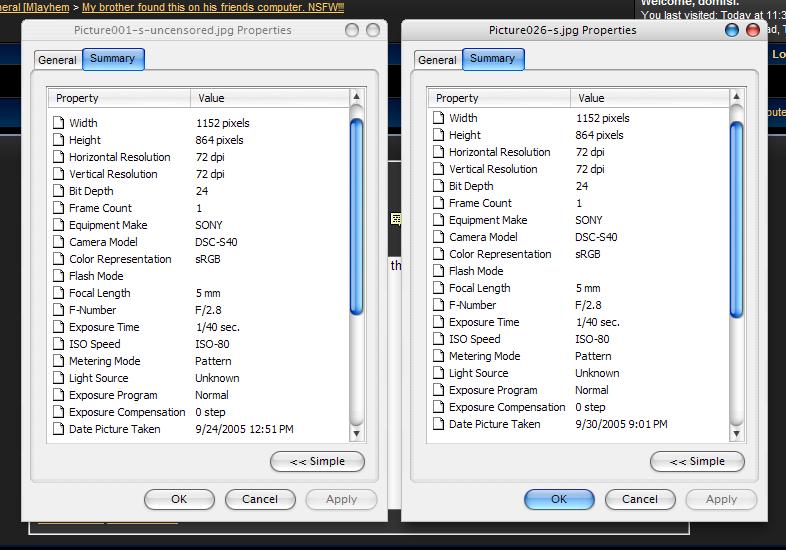Click Metering Mode row icon in Picture001 window
Image resolution: width=786 pixels, height=550 pixels.
(59, 361)
